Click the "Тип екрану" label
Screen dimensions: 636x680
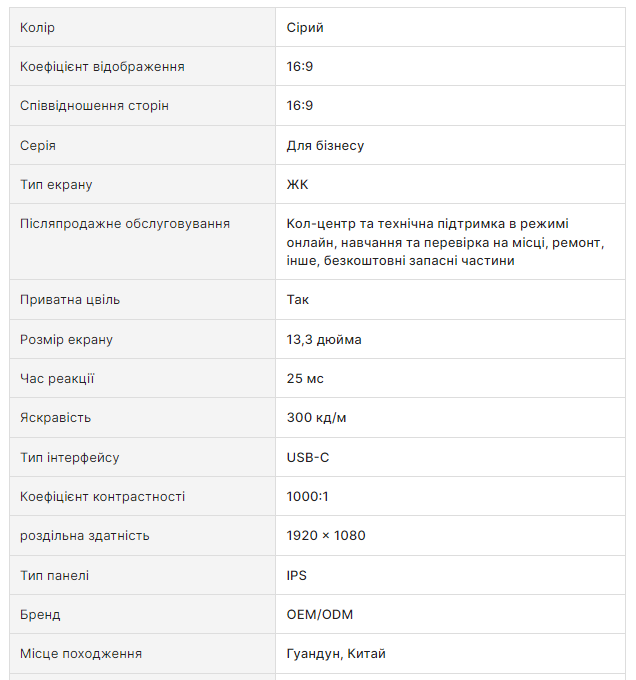tap(56, 184)
